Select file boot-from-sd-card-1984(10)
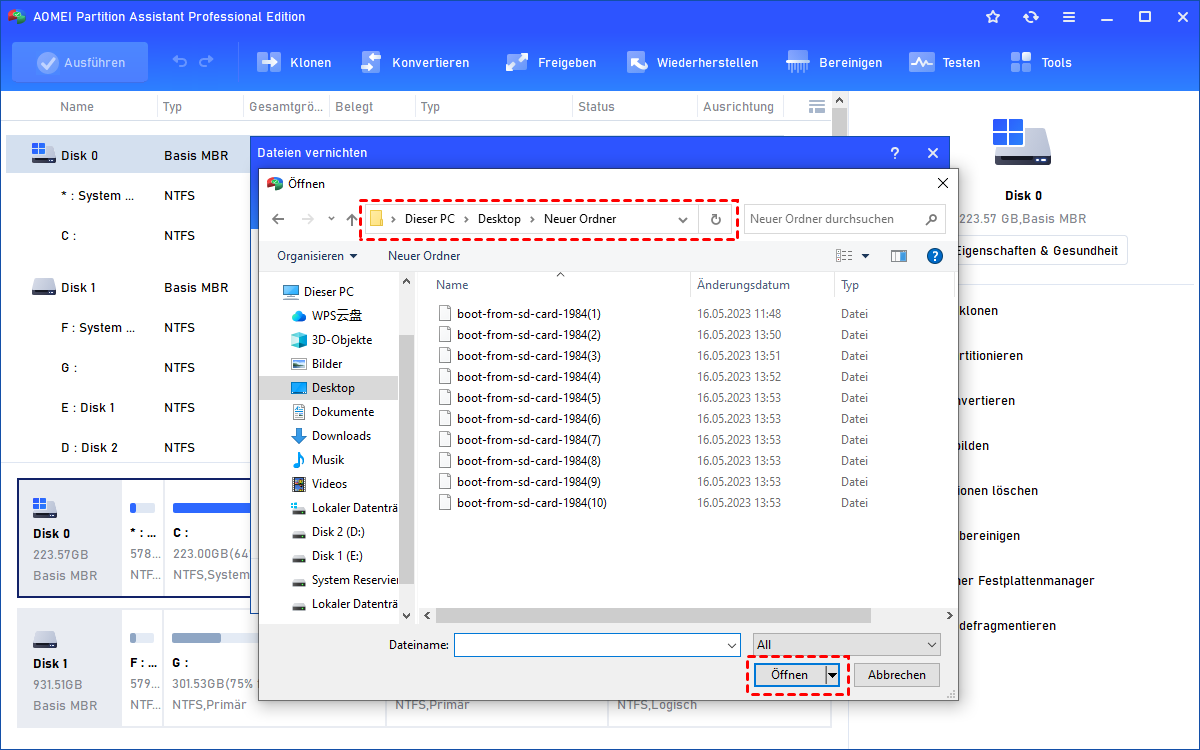This screenshot has width=1200, height=750. pyautogui.click(x=532, y=503)
